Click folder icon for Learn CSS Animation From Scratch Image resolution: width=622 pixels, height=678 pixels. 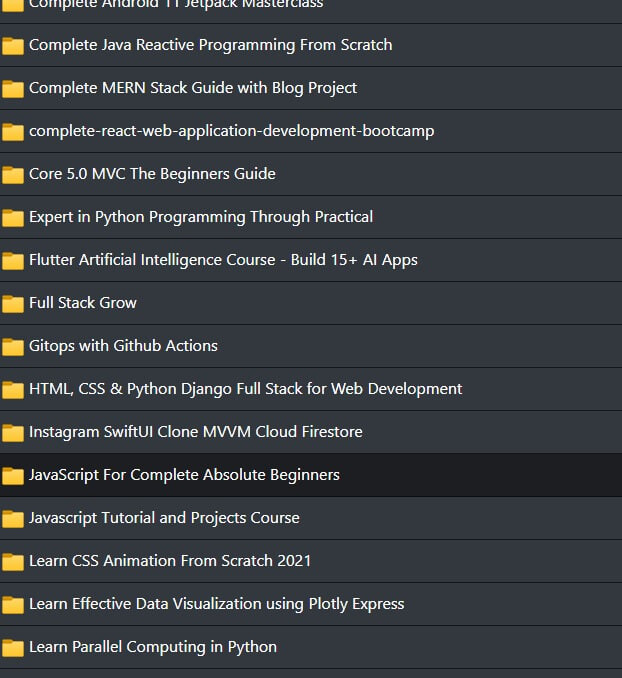(x=13, y=562)
